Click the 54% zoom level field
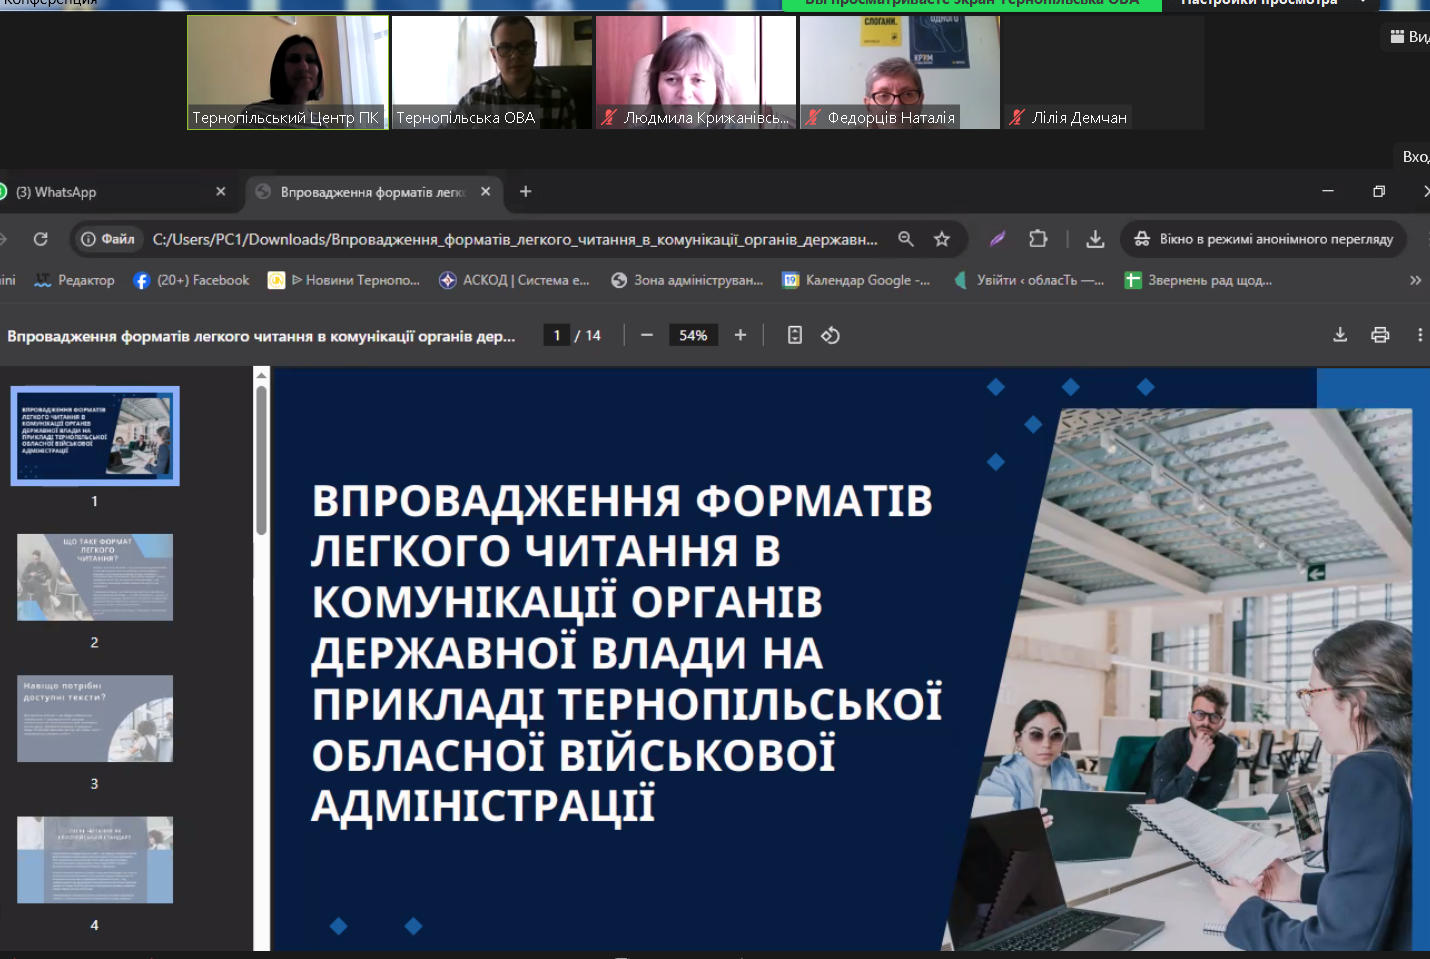Screen dimensions: 1430x959 click(x=693, y=335)
